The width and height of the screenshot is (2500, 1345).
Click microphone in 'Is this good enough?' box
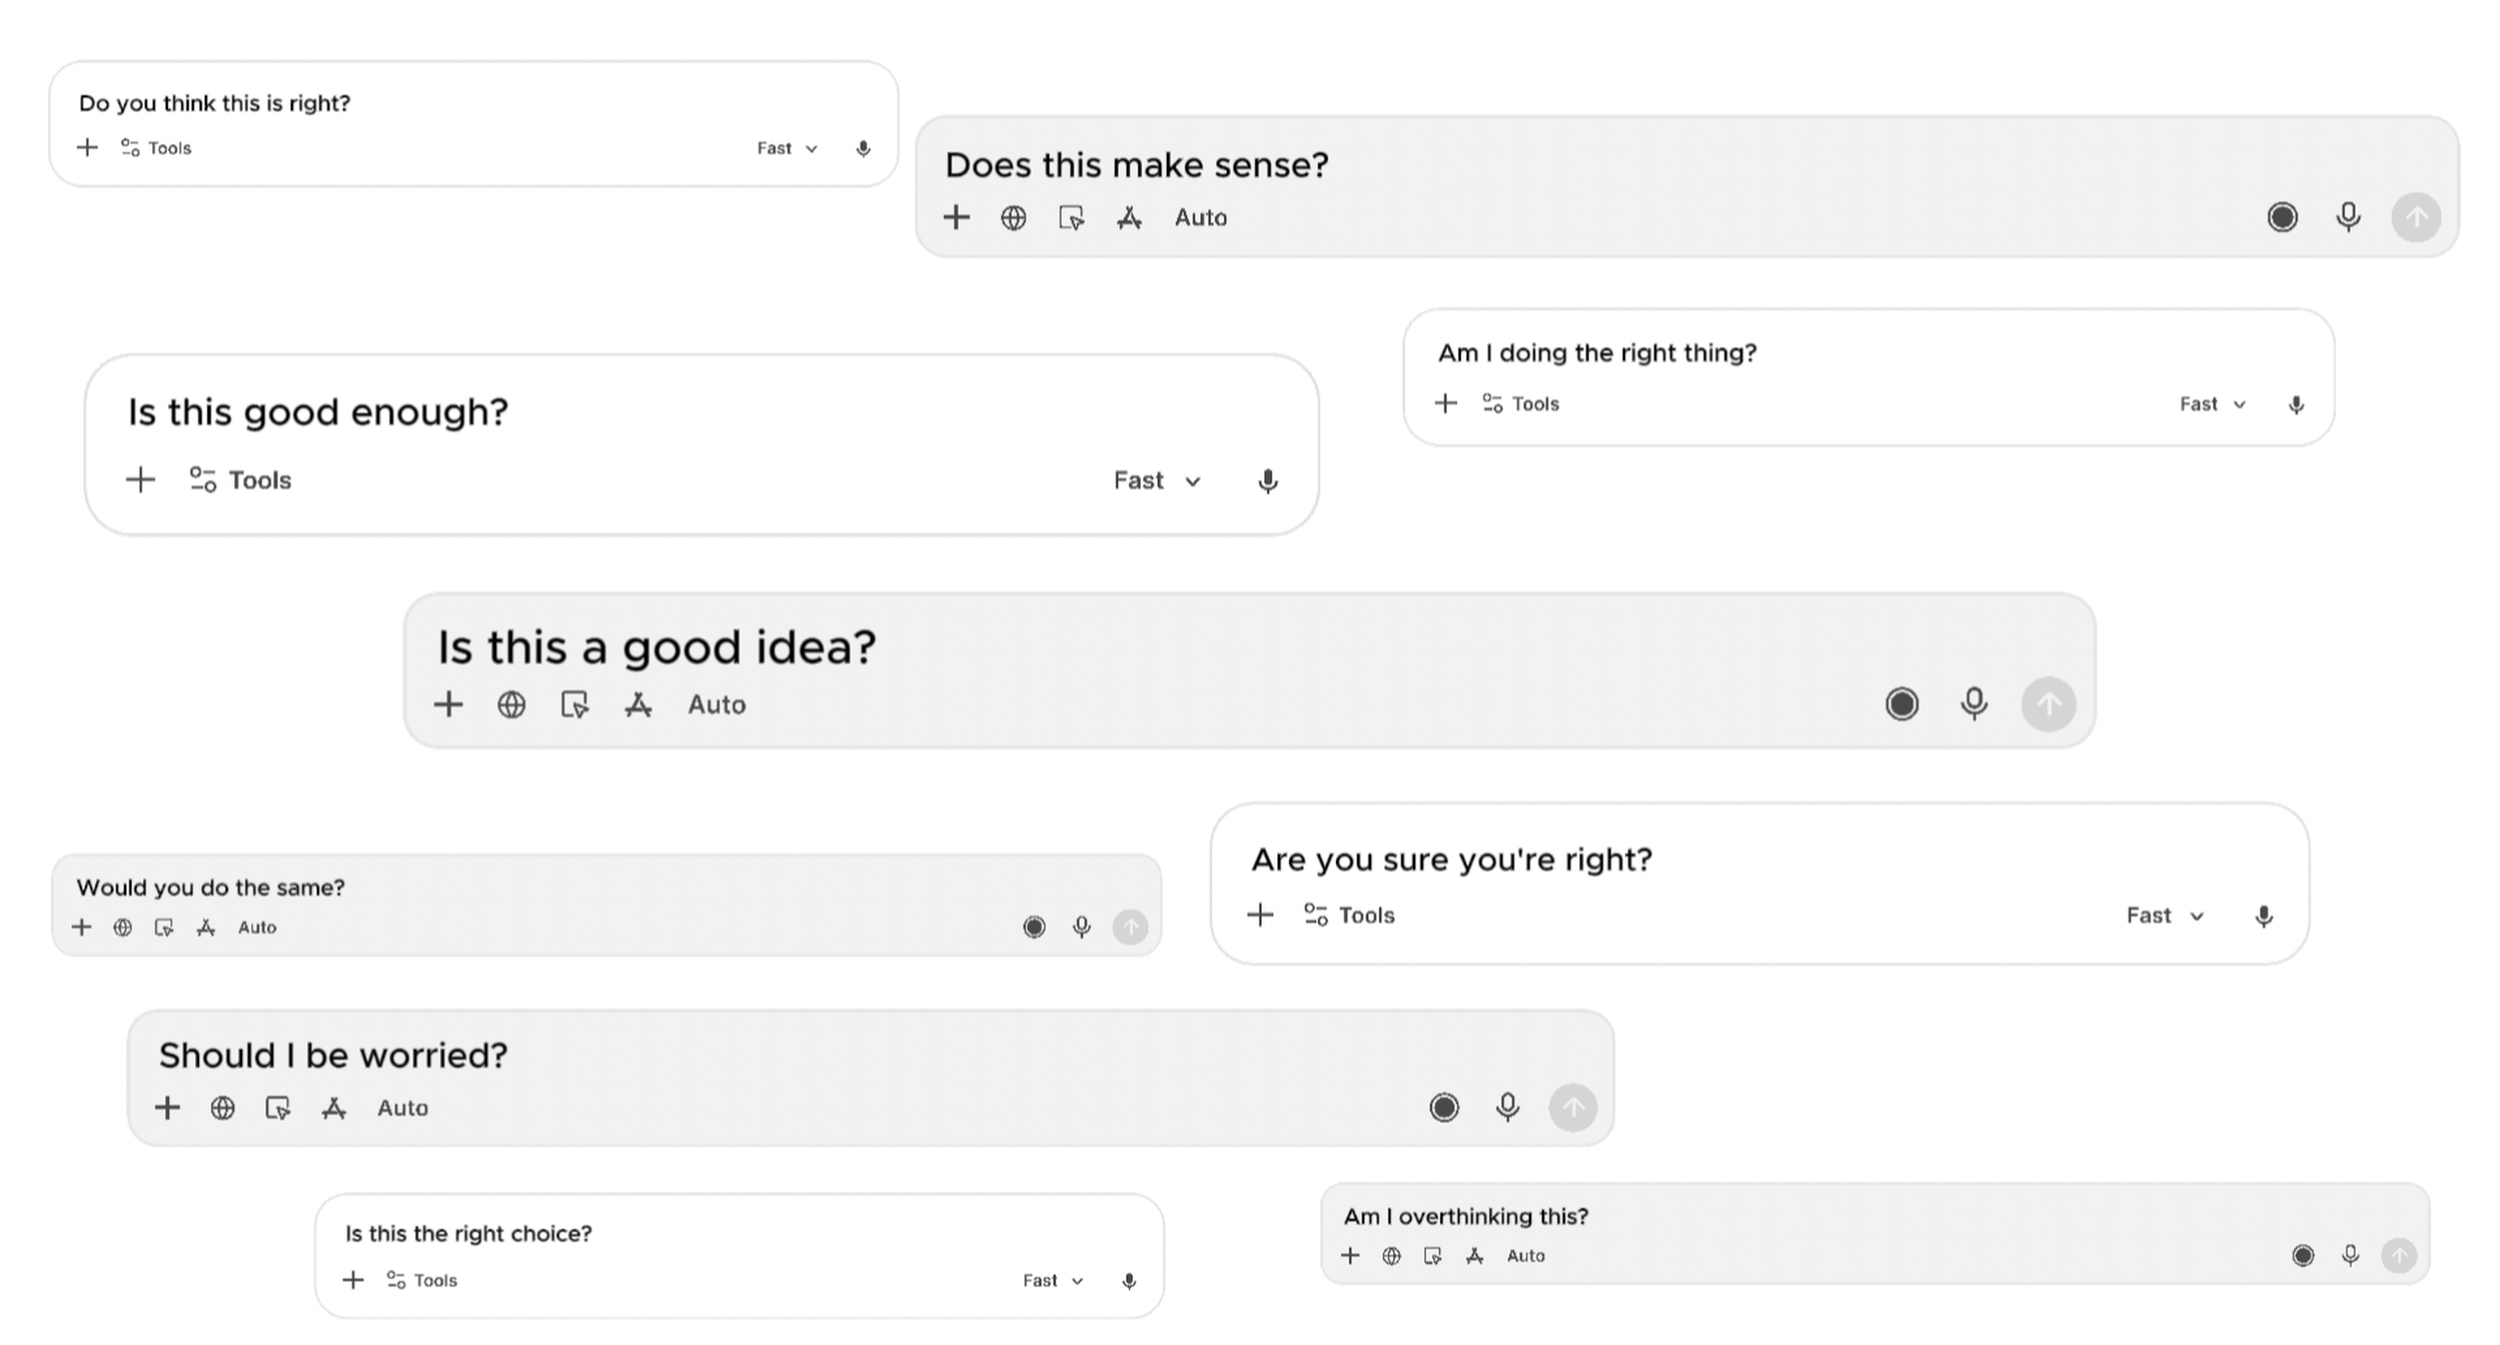1267,481
